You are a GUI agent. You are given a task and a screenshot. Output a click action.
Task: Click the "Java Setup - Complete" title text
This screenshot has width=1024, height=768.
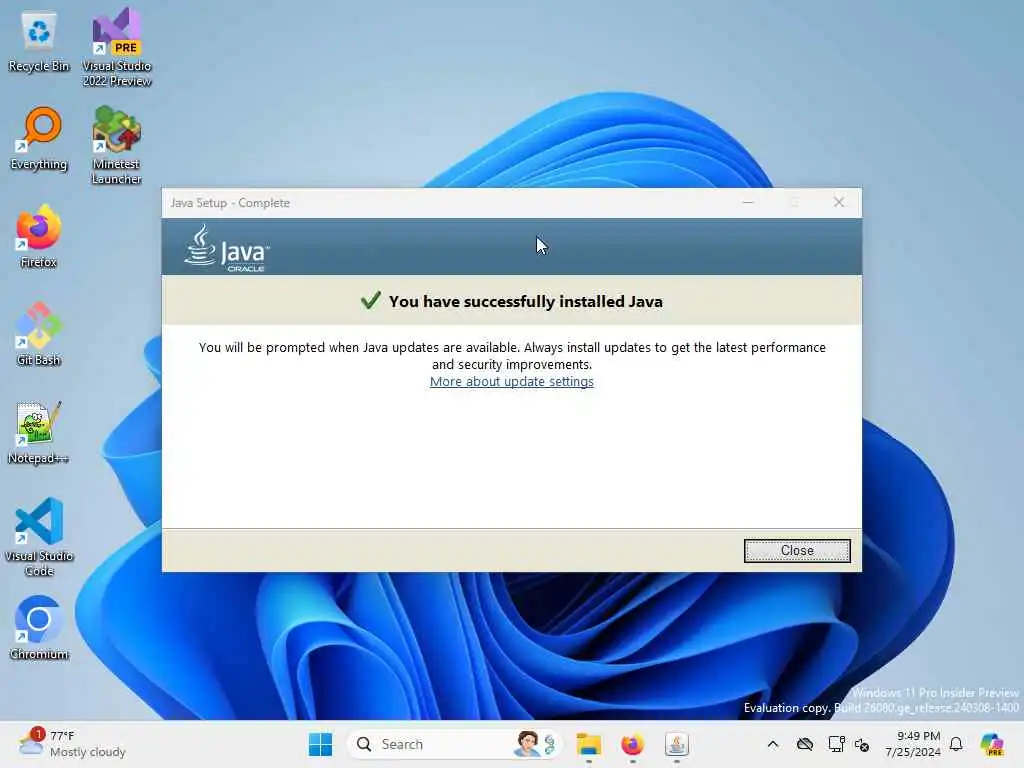(x=230, y=202)
